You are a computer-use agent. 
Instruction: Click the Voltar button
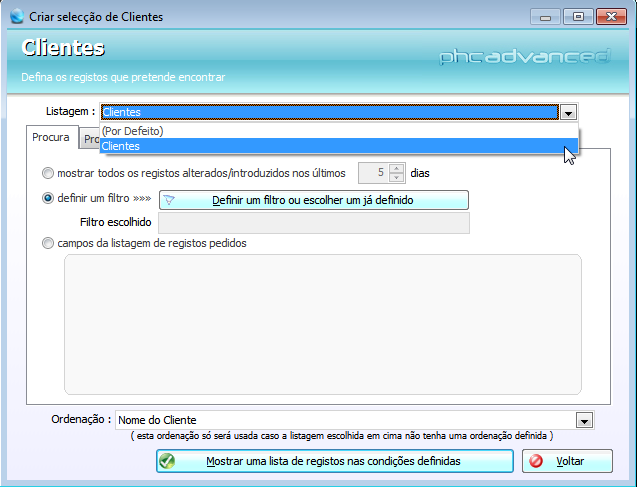[x=567, y=461]
